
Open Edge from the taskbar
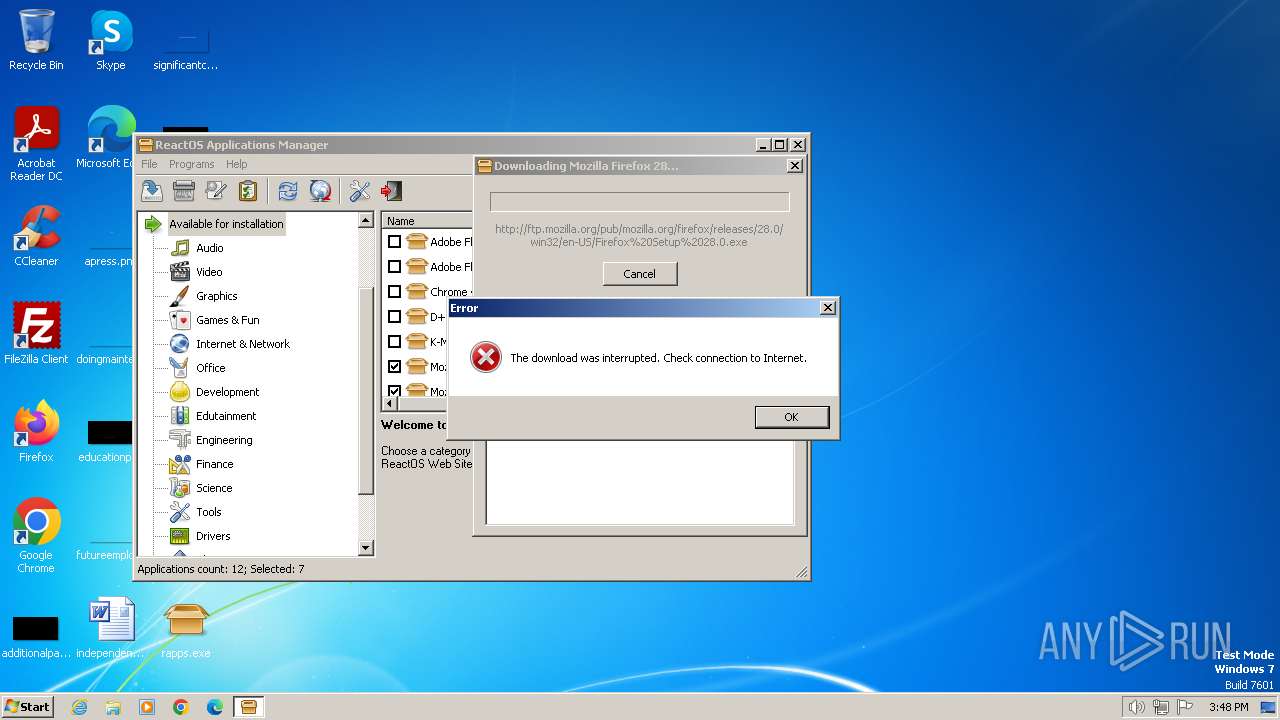click(215, 707)
